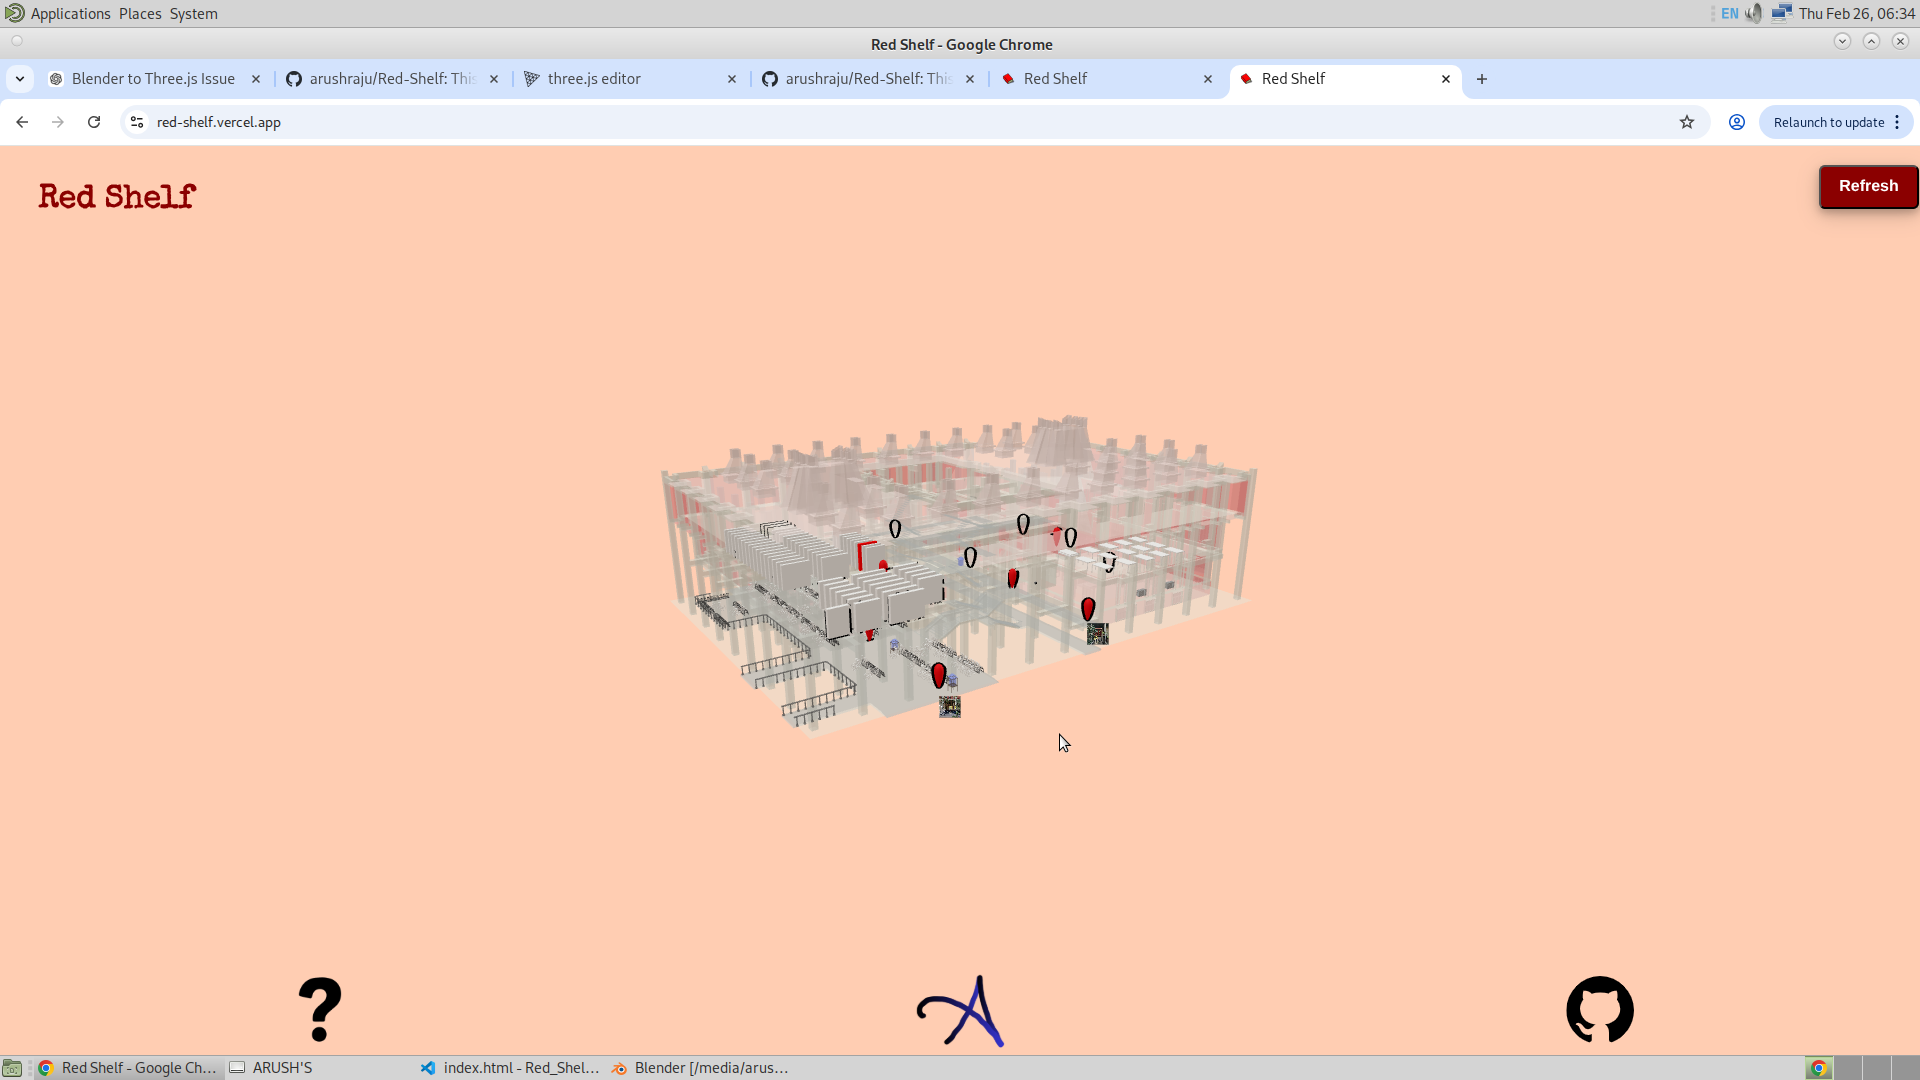Open the Chrome profile icon
The image size is (1920, 1080).
coord(1736,122)
